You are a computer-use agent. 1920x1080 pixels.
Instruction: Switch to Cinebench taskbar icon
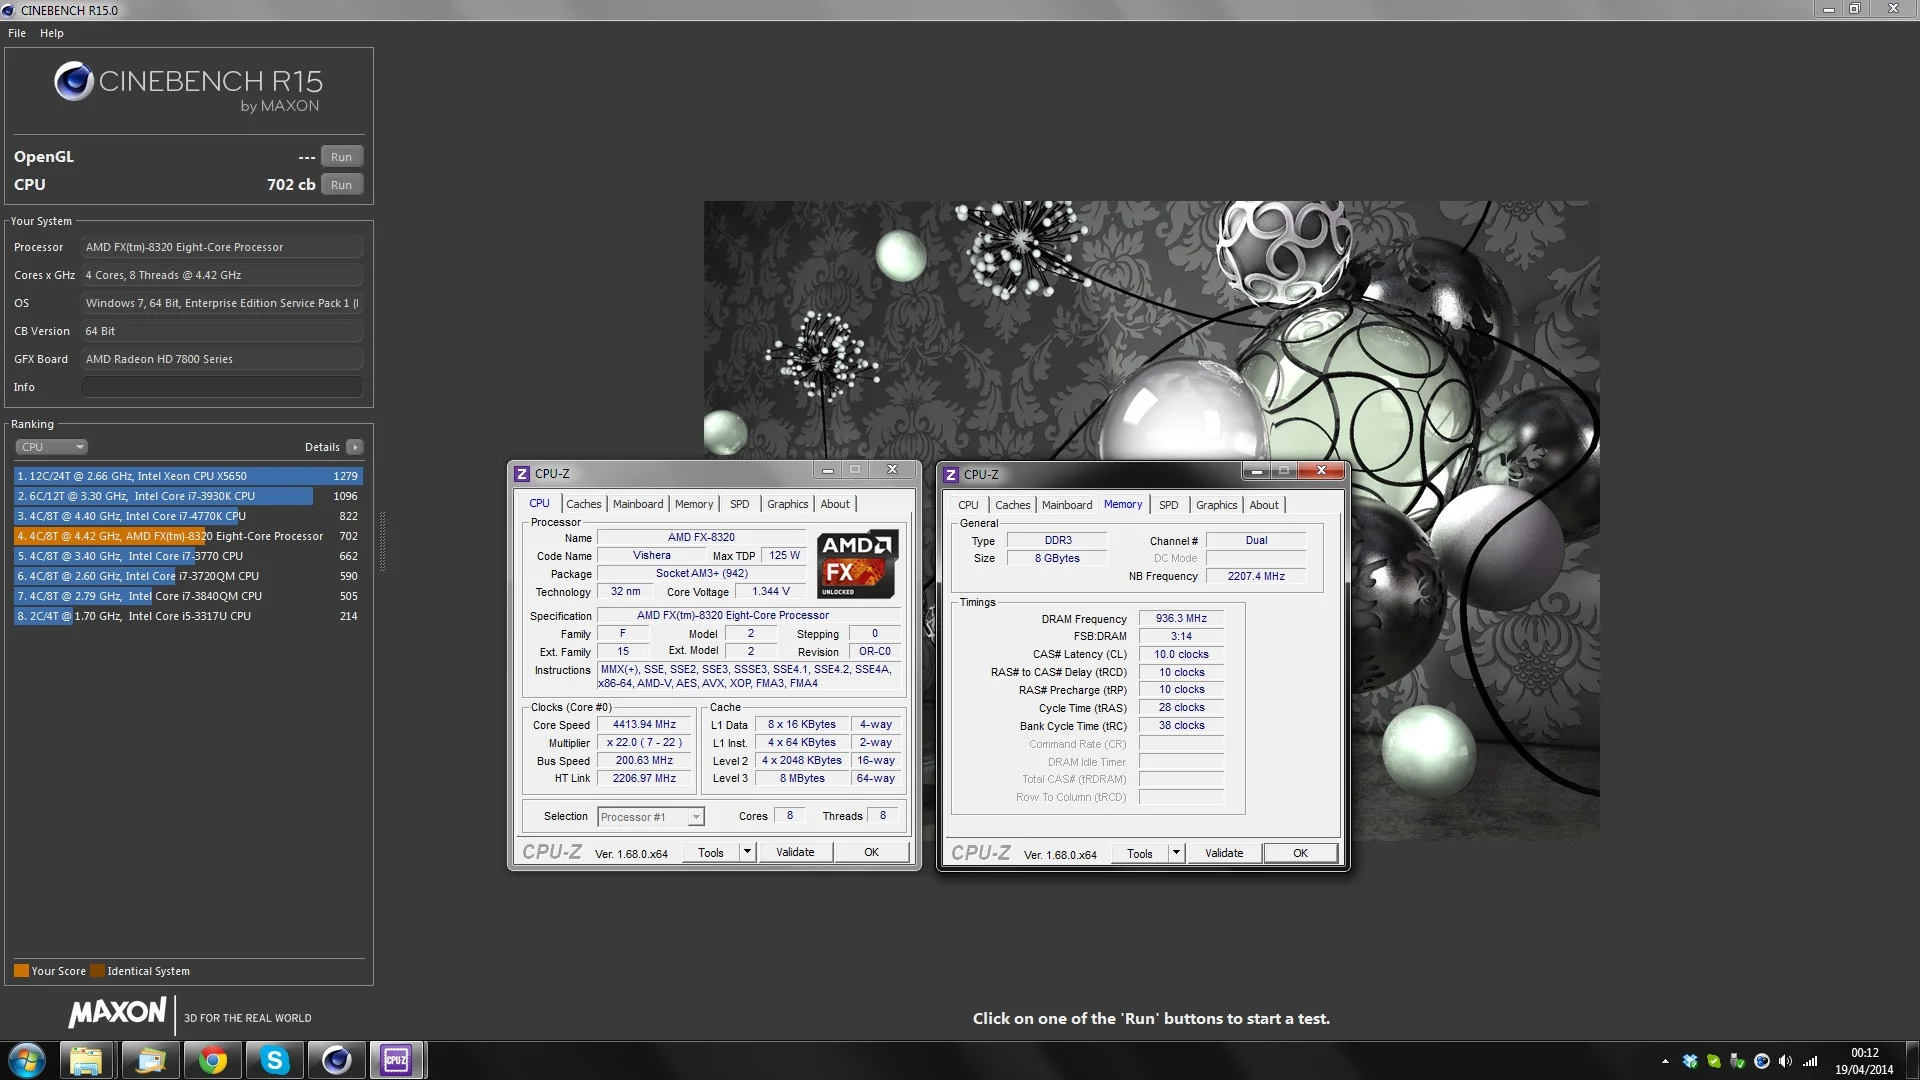coord(336,1060)
